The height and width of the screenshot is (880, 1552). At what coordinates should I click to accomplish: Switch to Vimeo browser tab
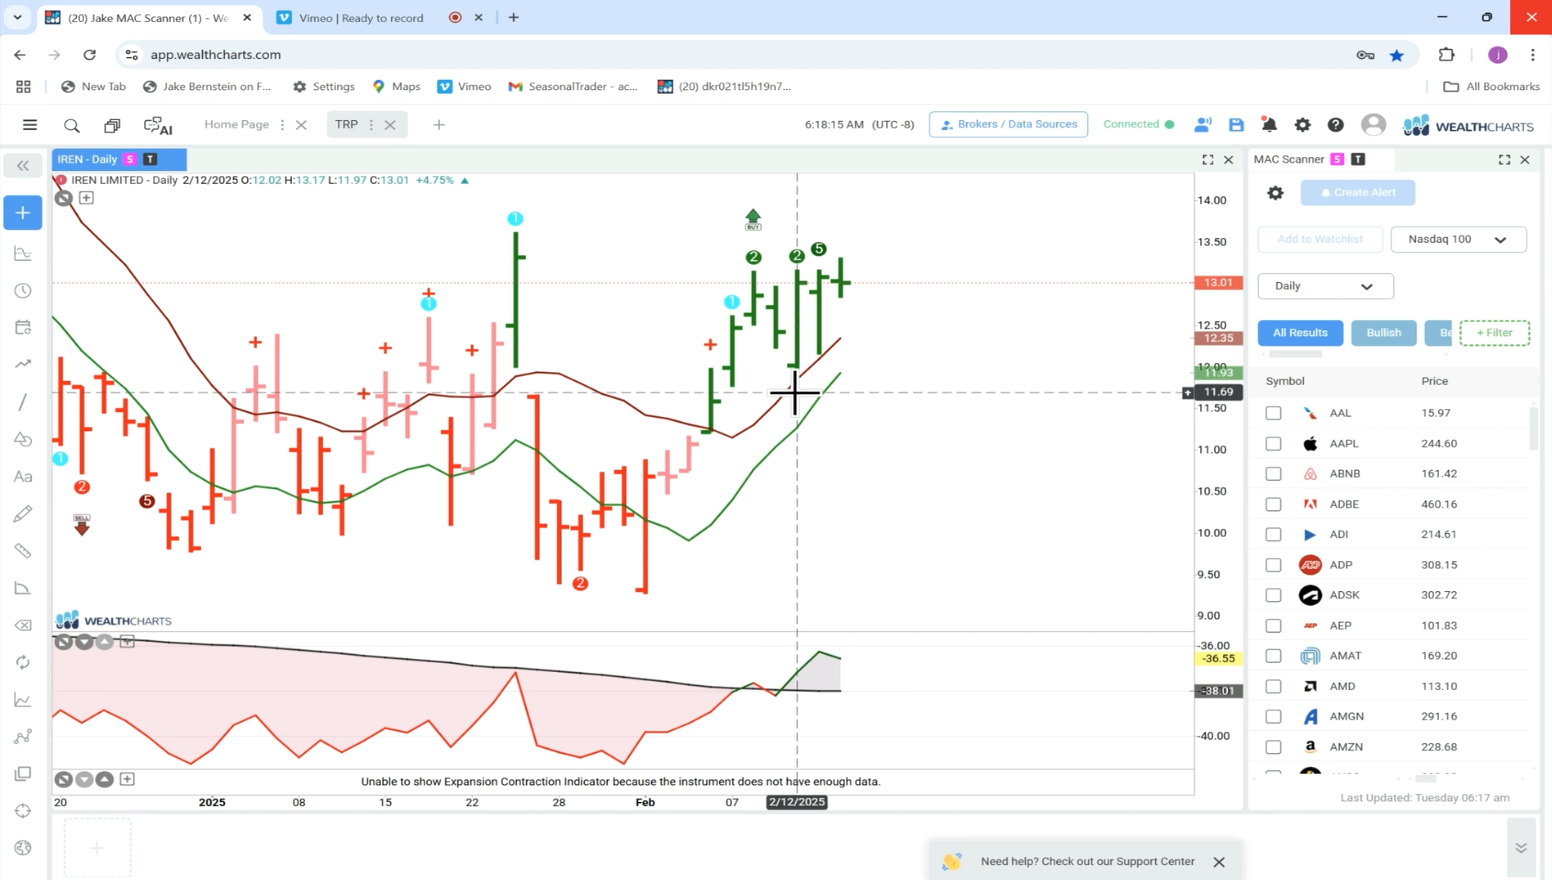click(362, 18)
